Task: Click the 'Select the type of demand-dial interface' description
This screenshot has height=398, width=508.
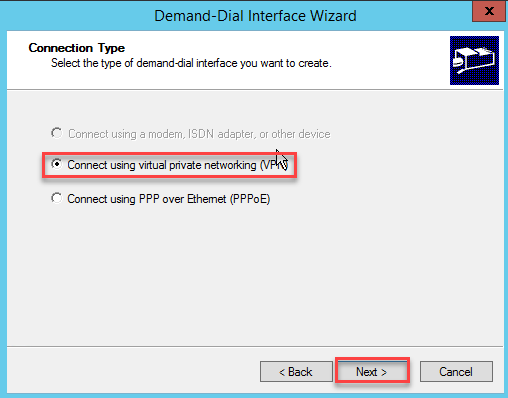Action: 191,63
